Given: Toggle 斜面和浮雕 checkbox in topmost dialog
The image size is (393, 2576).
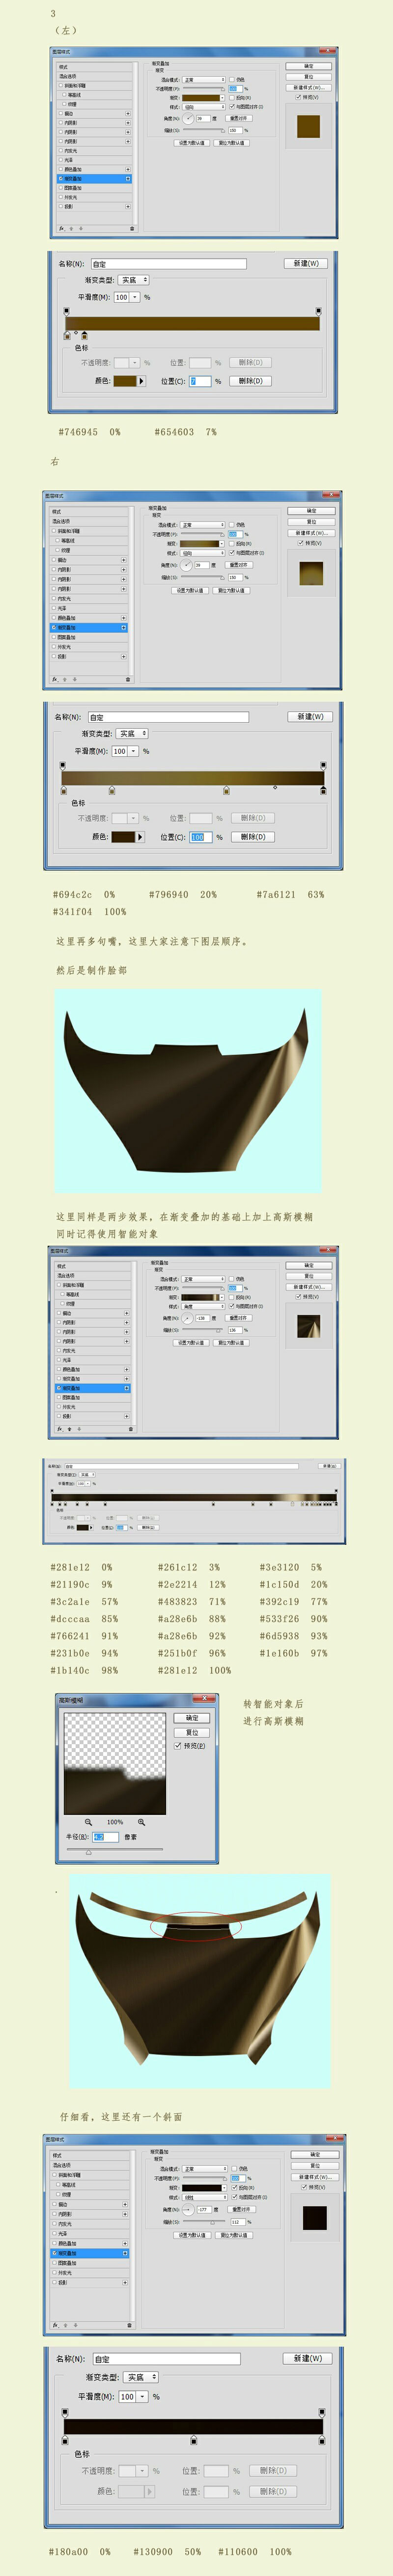Looking at the screenshot, I should click(61, 86).
